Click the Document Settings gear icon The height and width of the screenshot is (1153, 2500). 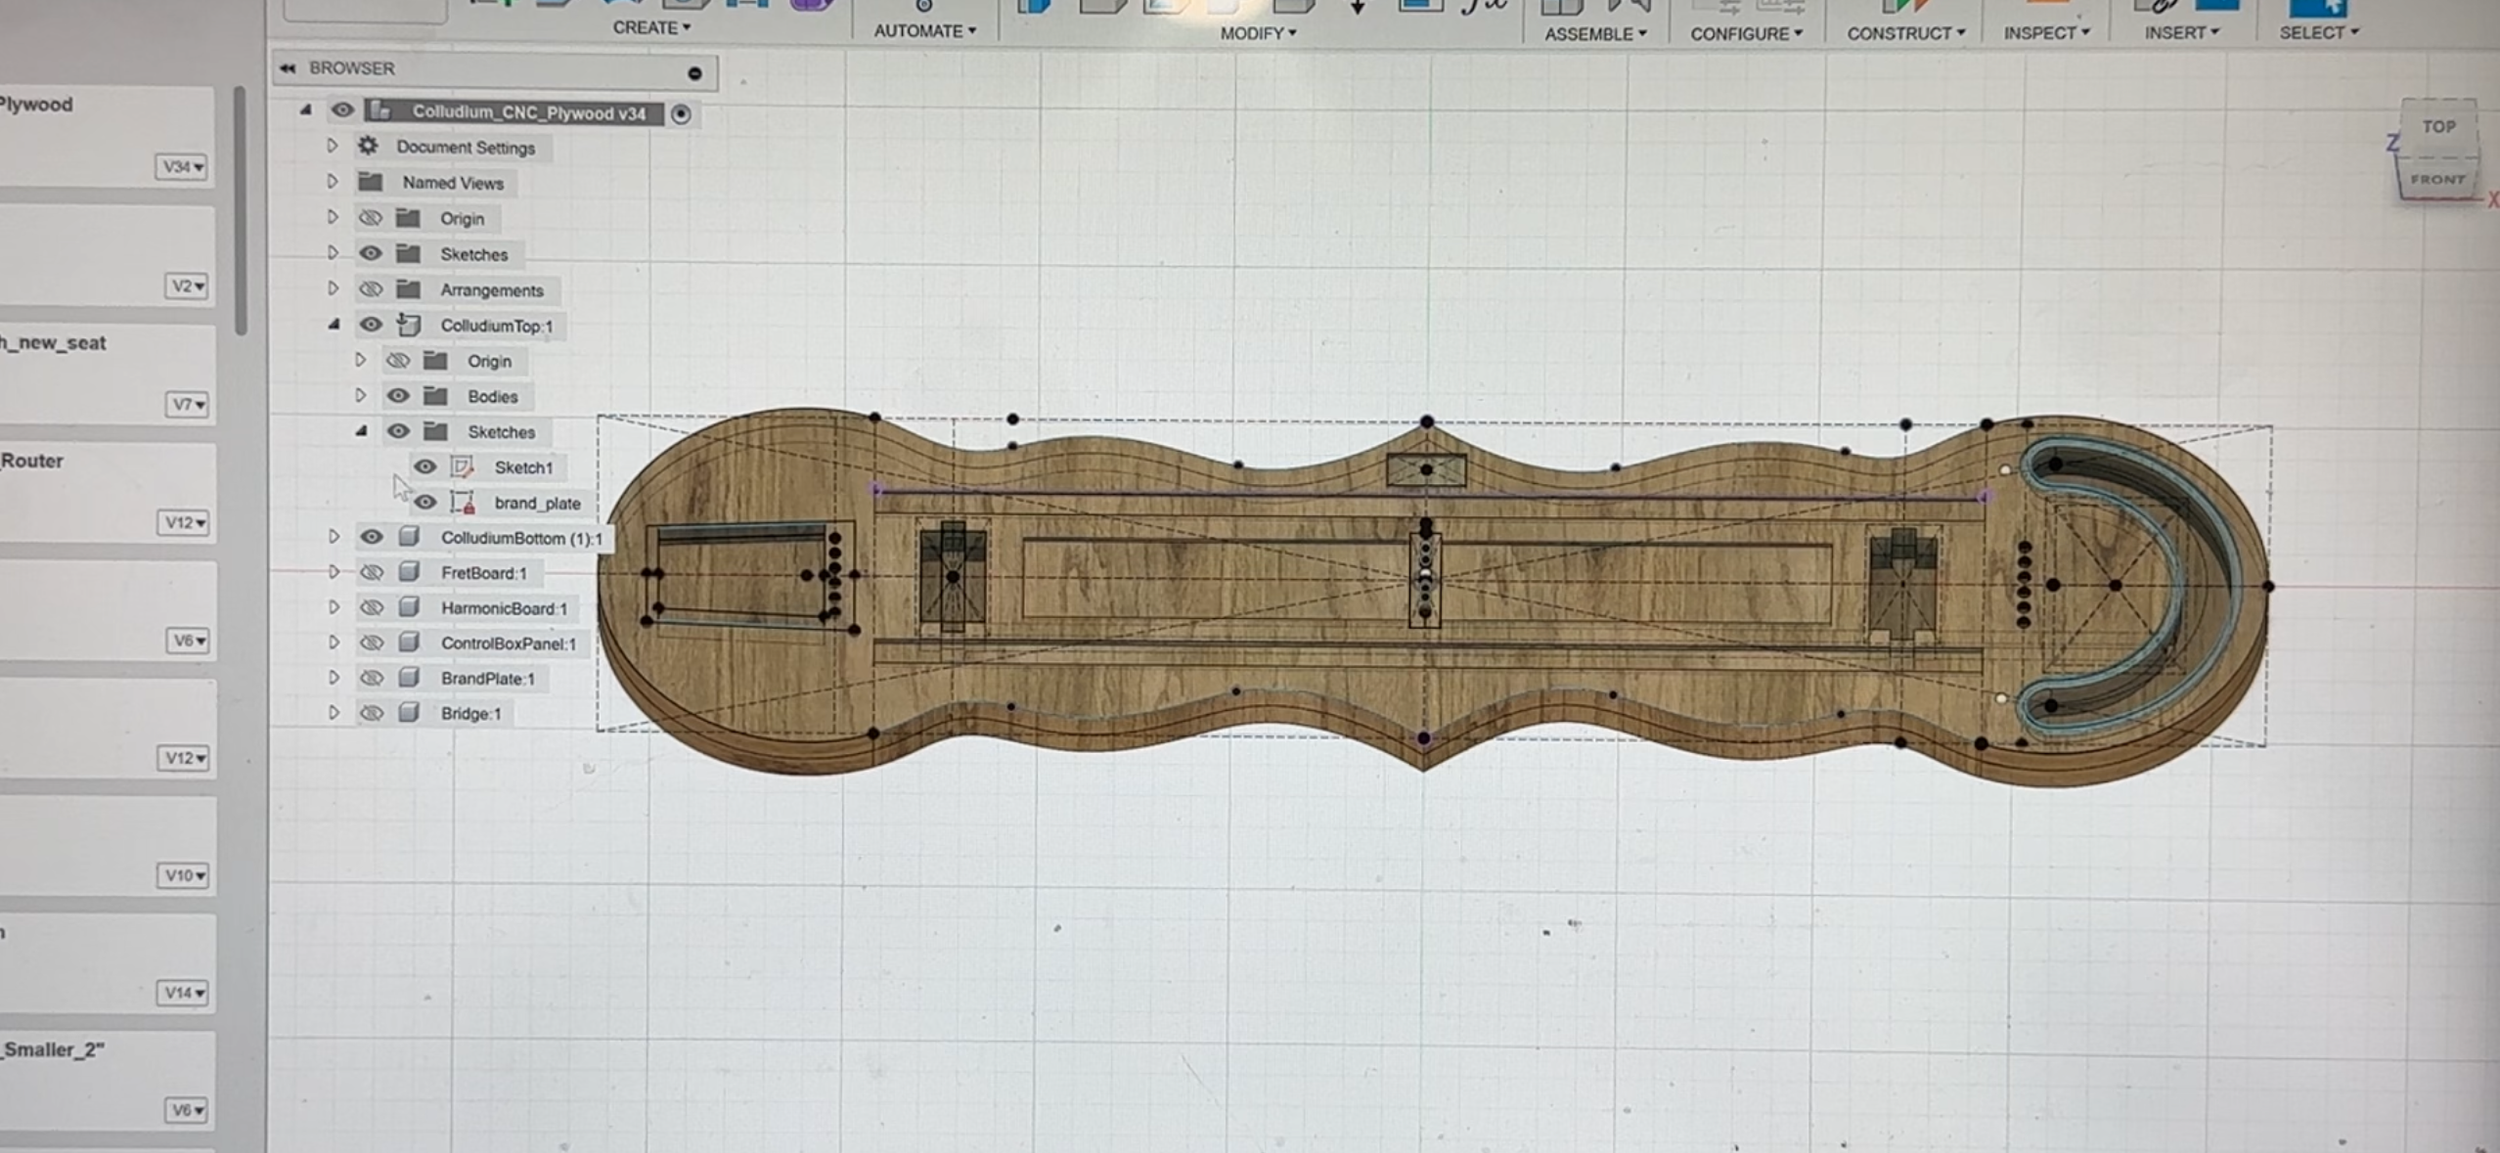(368, 146)
